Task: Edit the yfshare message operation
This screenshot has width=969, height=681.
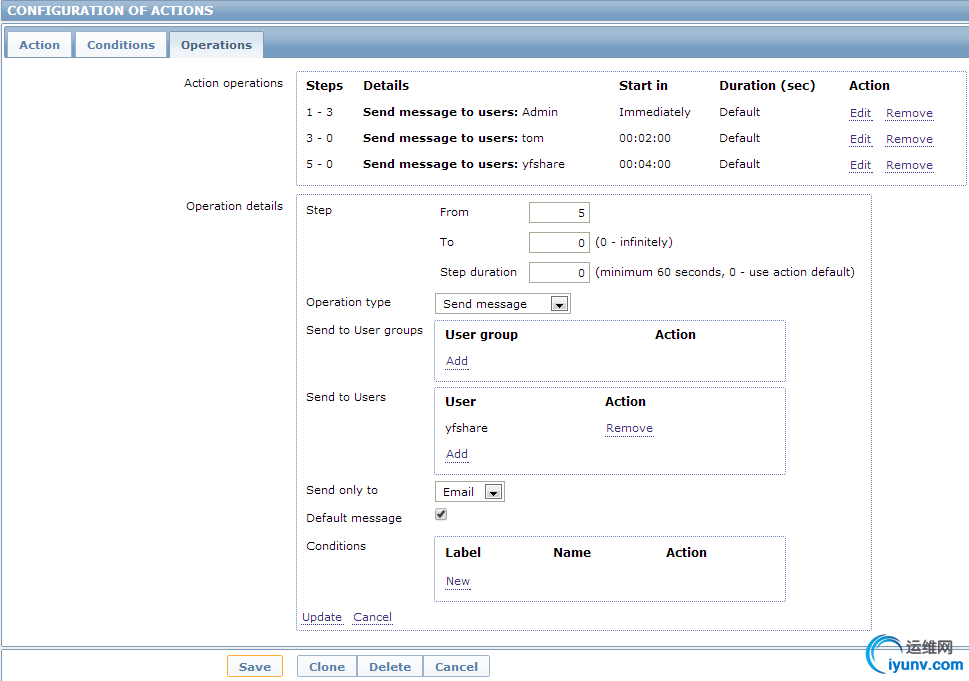Action: click(x=860, y=165)
